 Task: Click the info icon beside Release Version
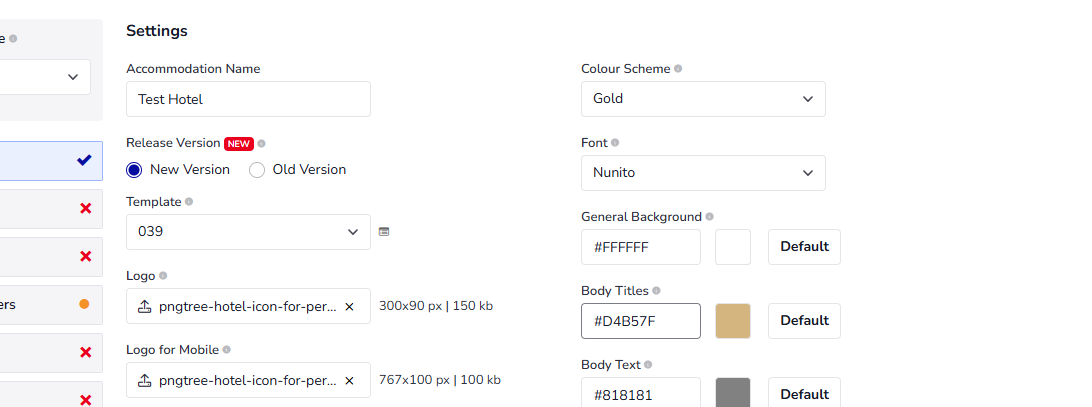click(x=262, y=144)
